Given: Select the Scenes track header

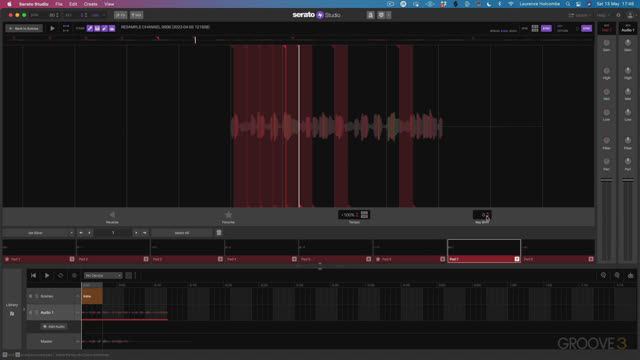Looking at the screenshot, I should click(53, 296).
